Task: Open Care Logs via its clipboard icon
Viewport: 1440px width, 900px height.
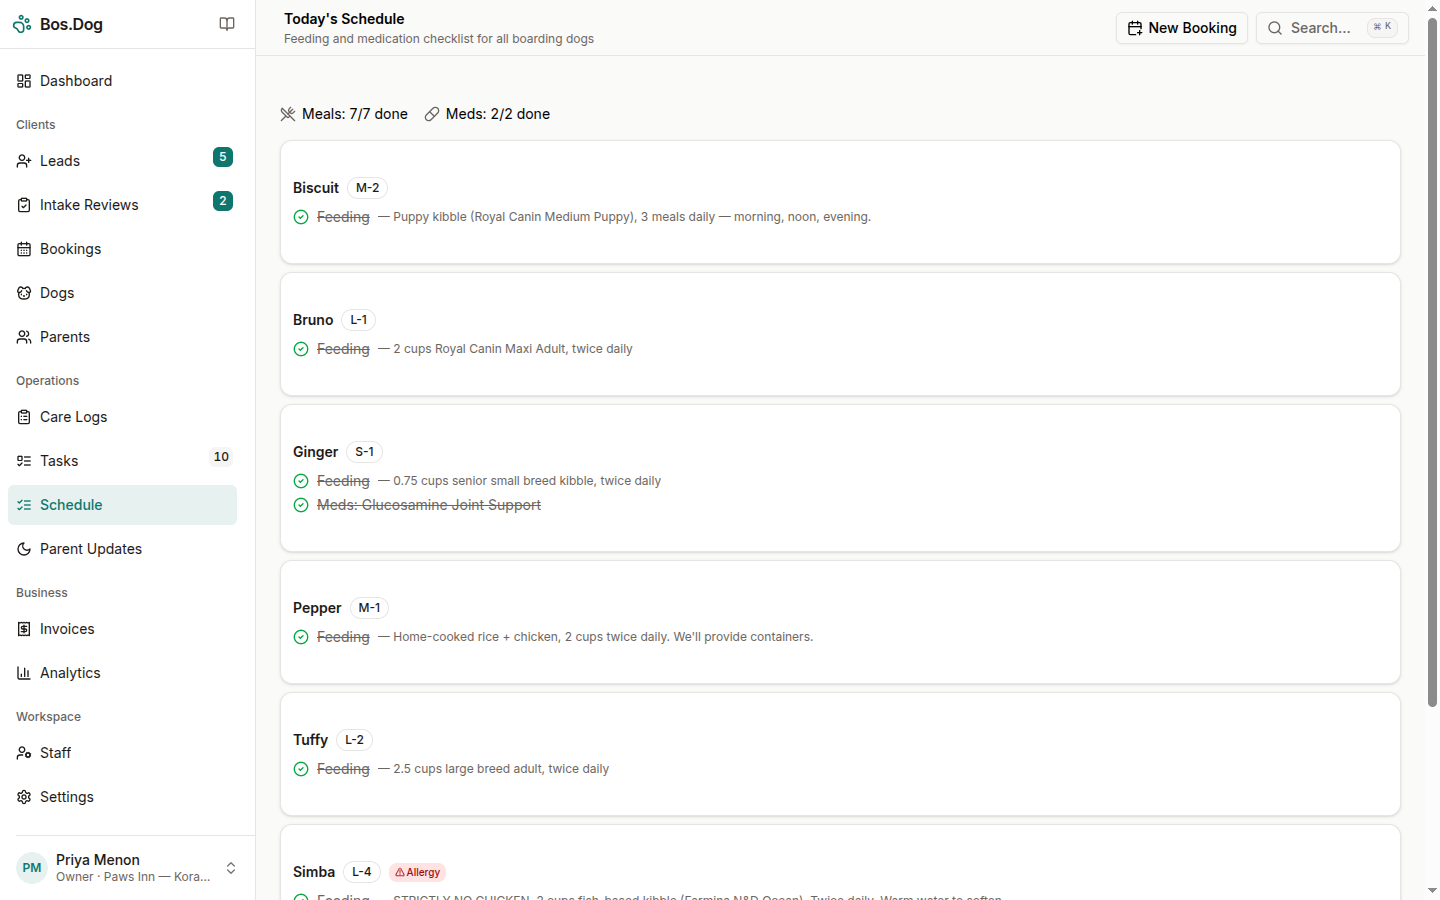Action: coord(23,417)
